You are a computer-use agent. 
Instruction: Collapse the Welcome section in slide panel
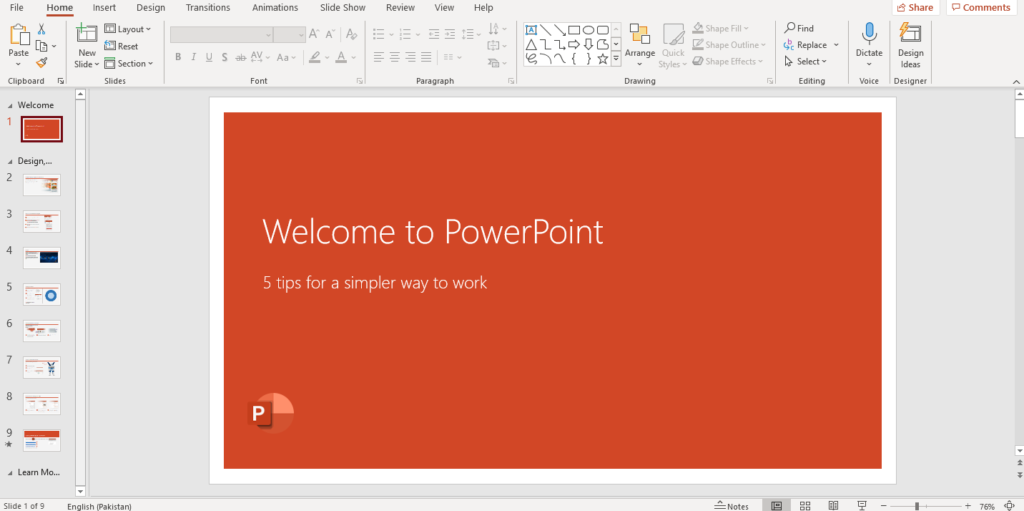coord(11,105)
